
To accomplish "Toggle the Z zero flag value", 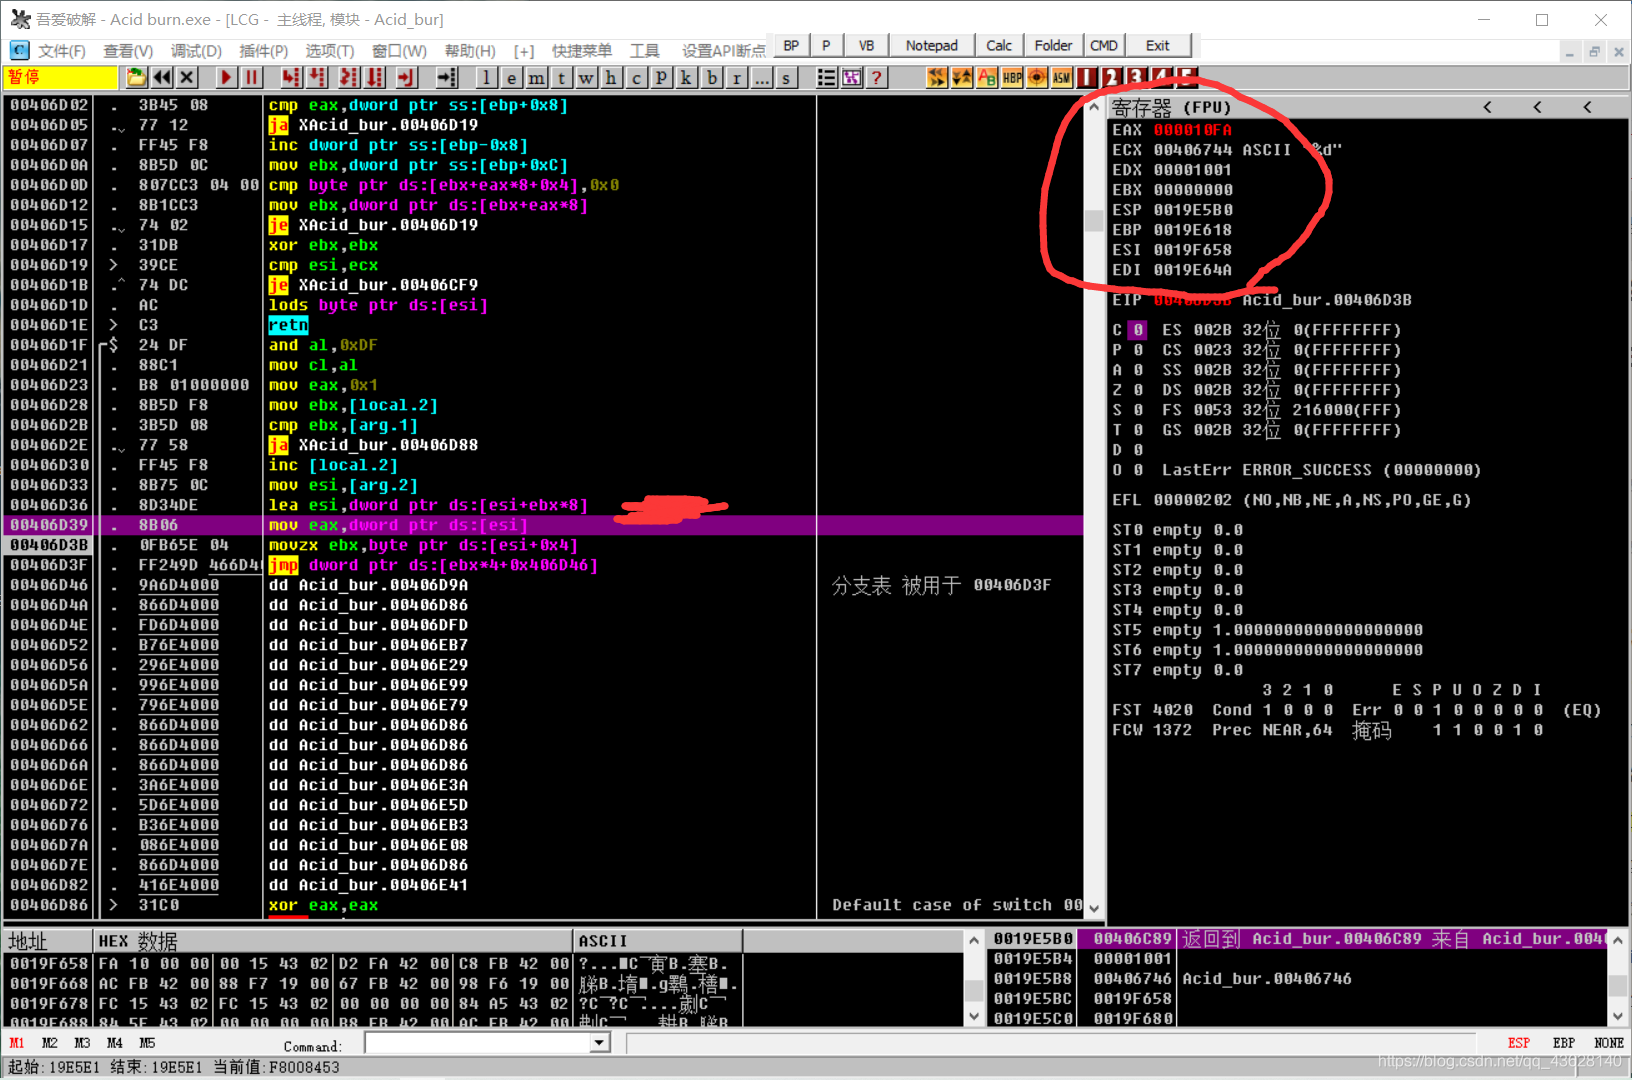I will pyautogui.click(x=1138, y=390).
